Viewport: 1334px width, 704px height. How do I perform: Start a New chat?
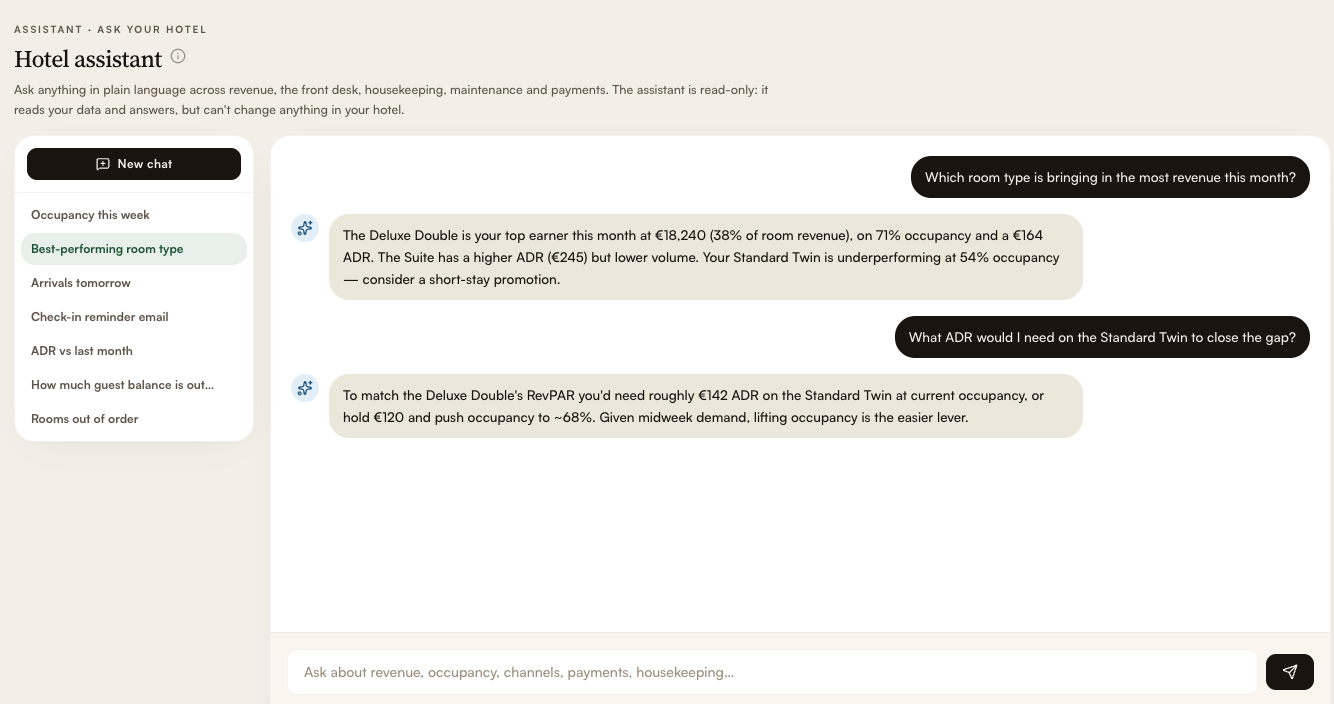[134, 164]
